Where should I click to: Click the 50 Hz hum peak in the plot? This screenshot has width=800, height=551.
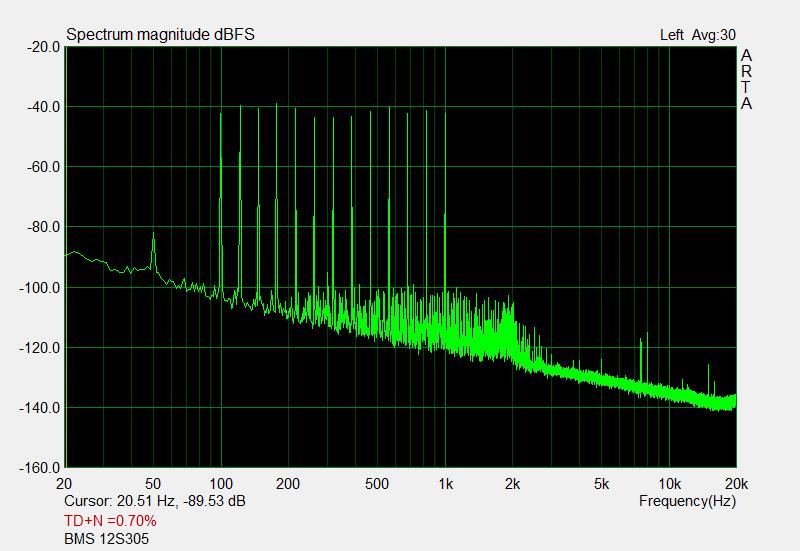pos(153,236)
